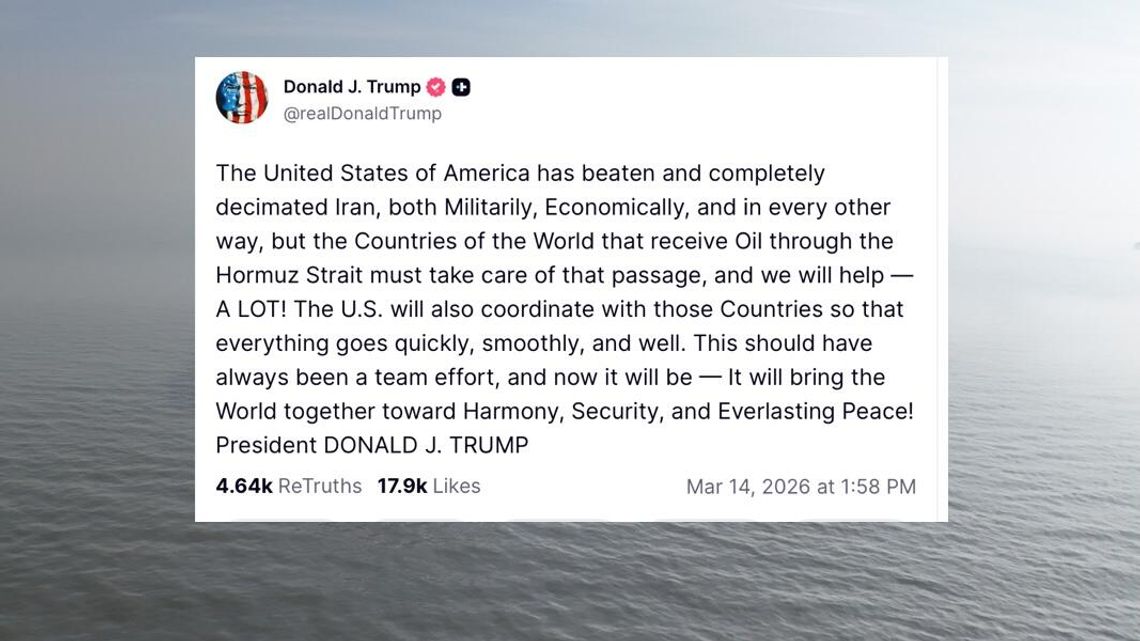Click the ocean background right of the post

1045,320
